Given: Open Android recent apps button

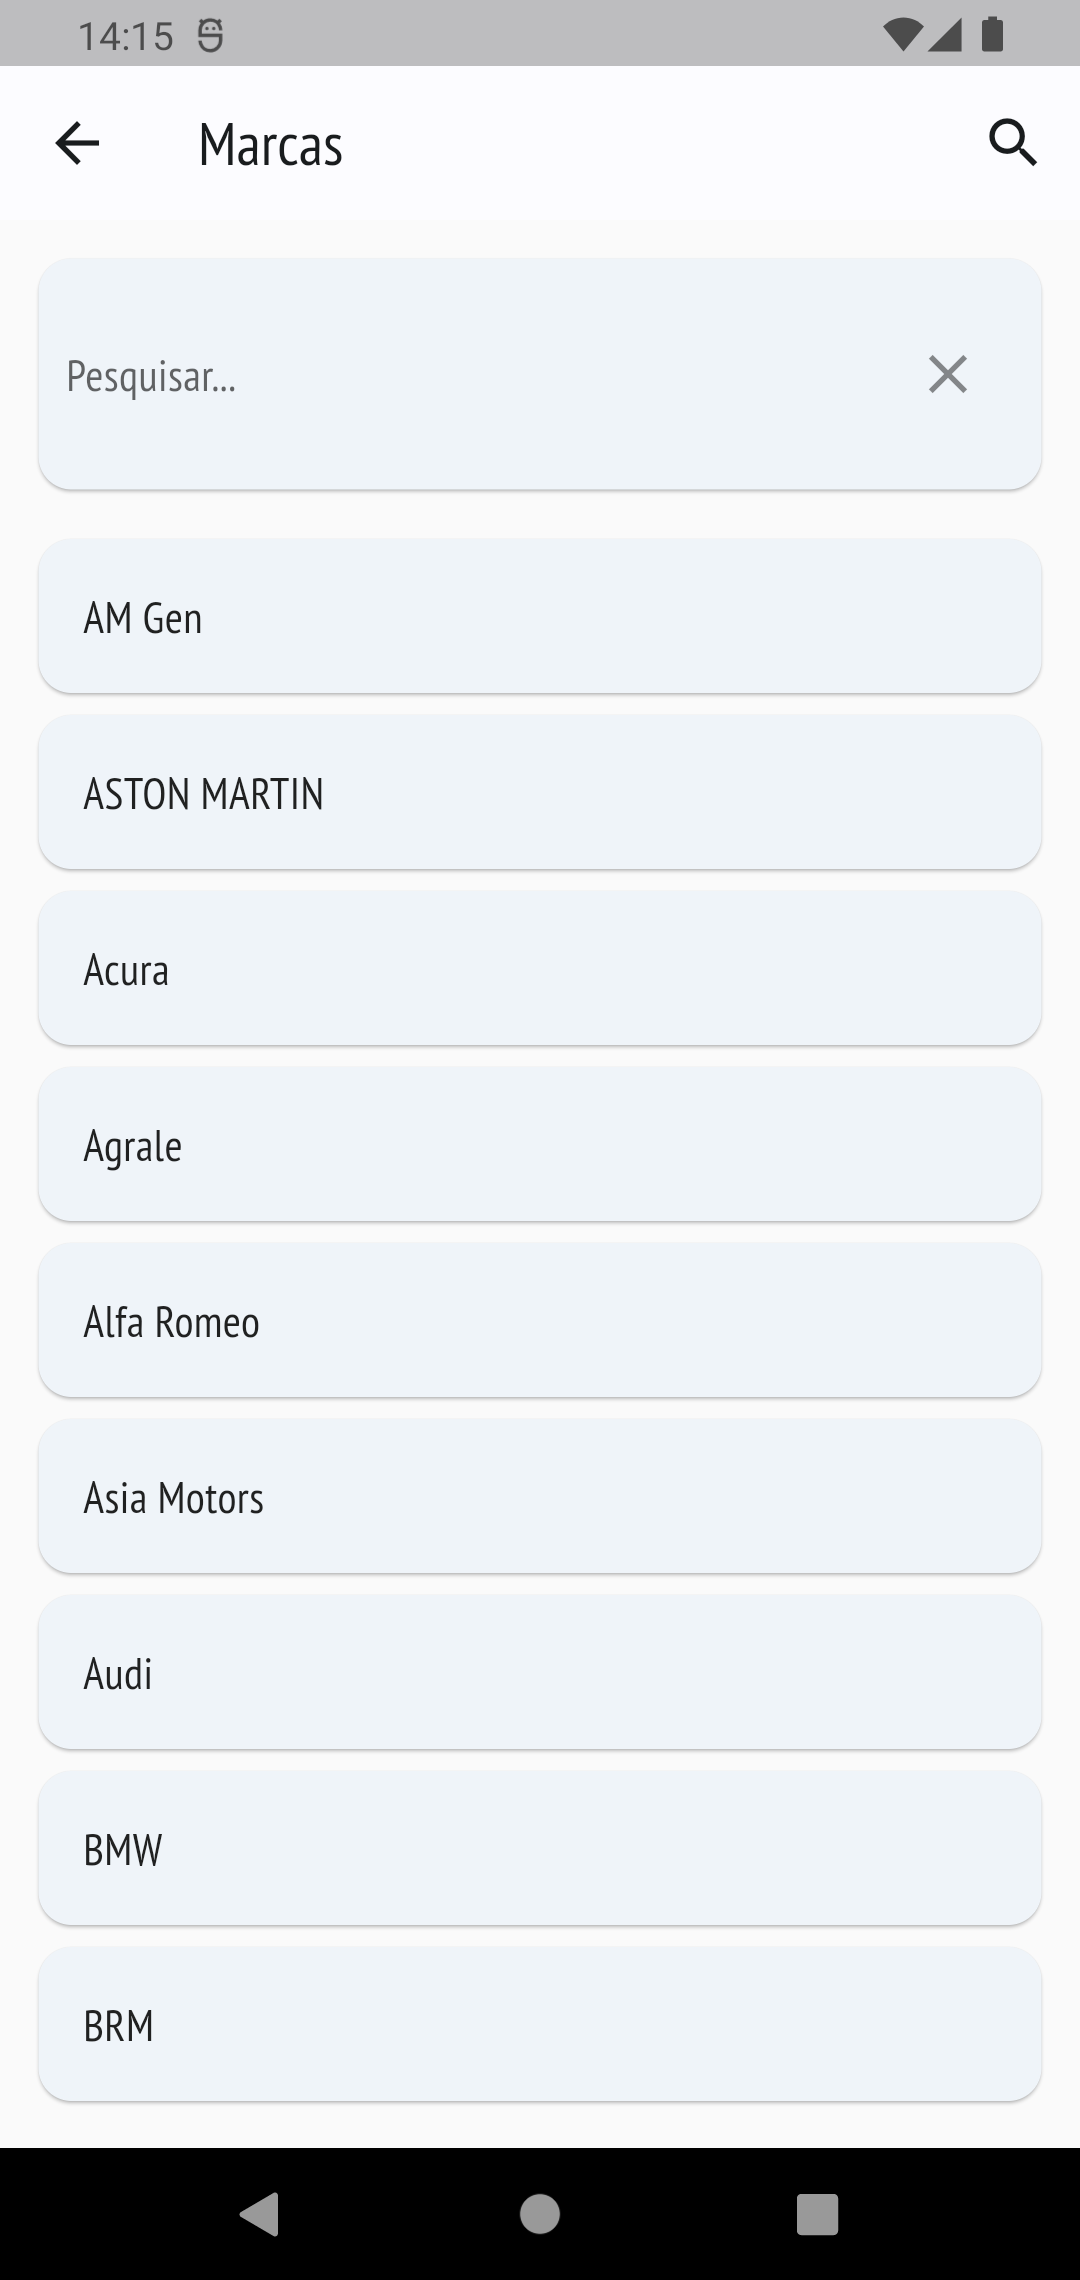Looking at the screenshot, I should (817, 2214).
